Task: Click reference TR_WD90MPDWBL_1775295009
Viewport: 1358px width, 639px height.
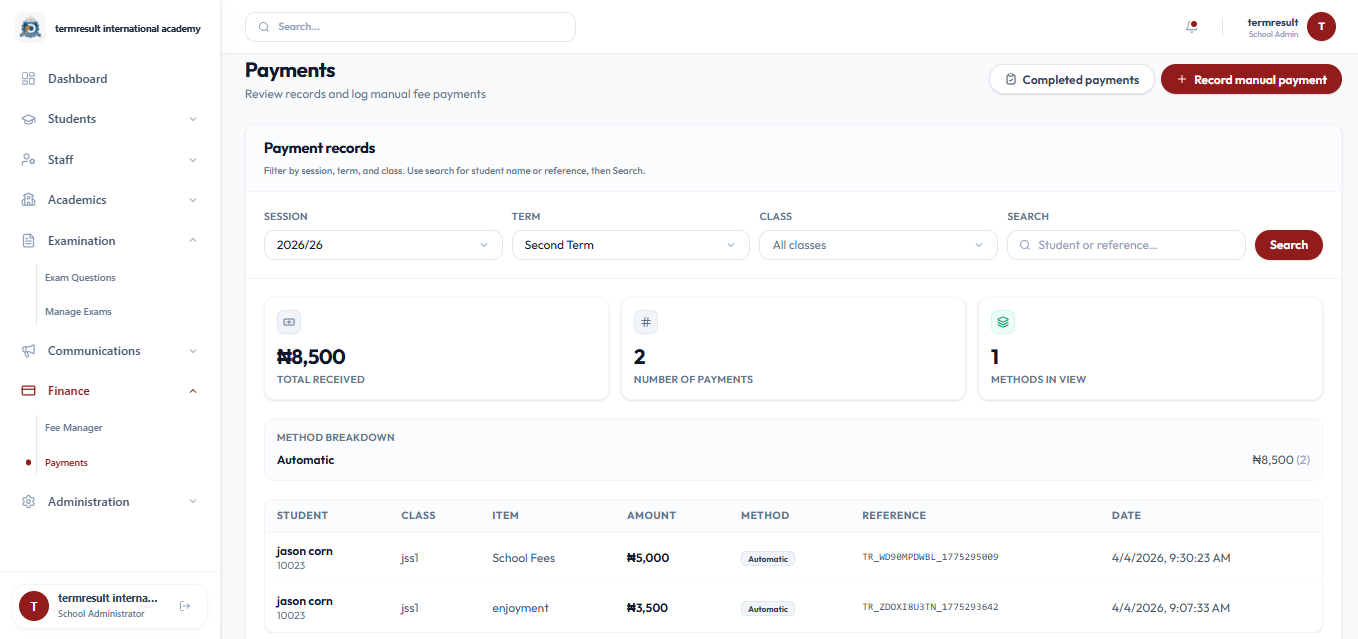Action: coord(931,558)
